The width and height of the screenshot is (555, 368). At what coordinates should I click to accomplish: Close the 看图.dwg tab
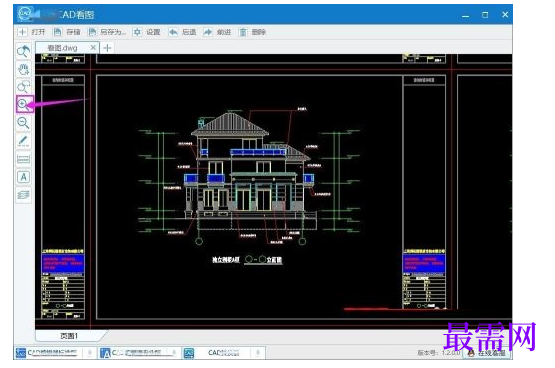click(93, 47)
